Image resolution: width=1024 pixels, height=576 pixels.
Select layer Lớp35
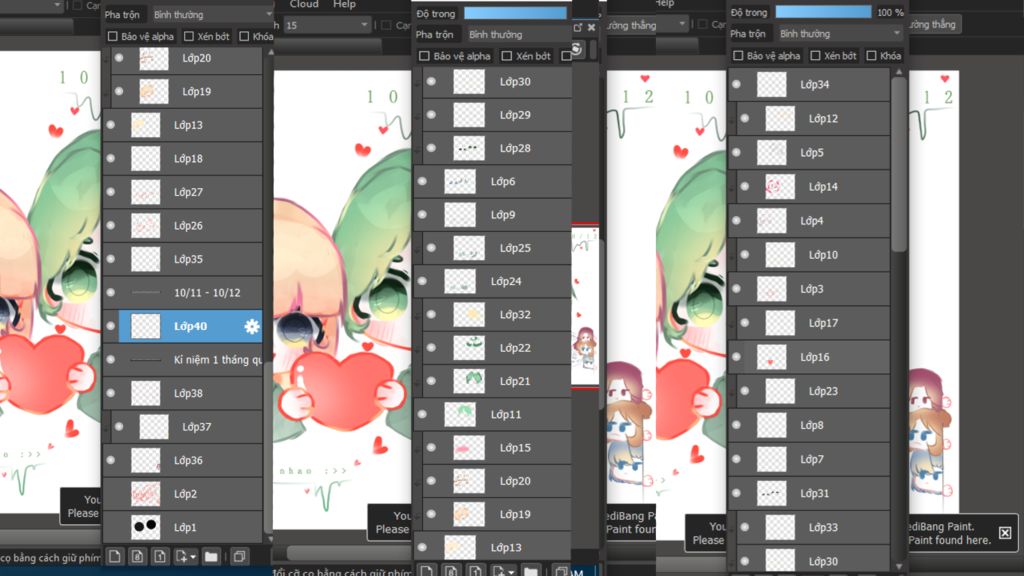(x=182, y=259)
